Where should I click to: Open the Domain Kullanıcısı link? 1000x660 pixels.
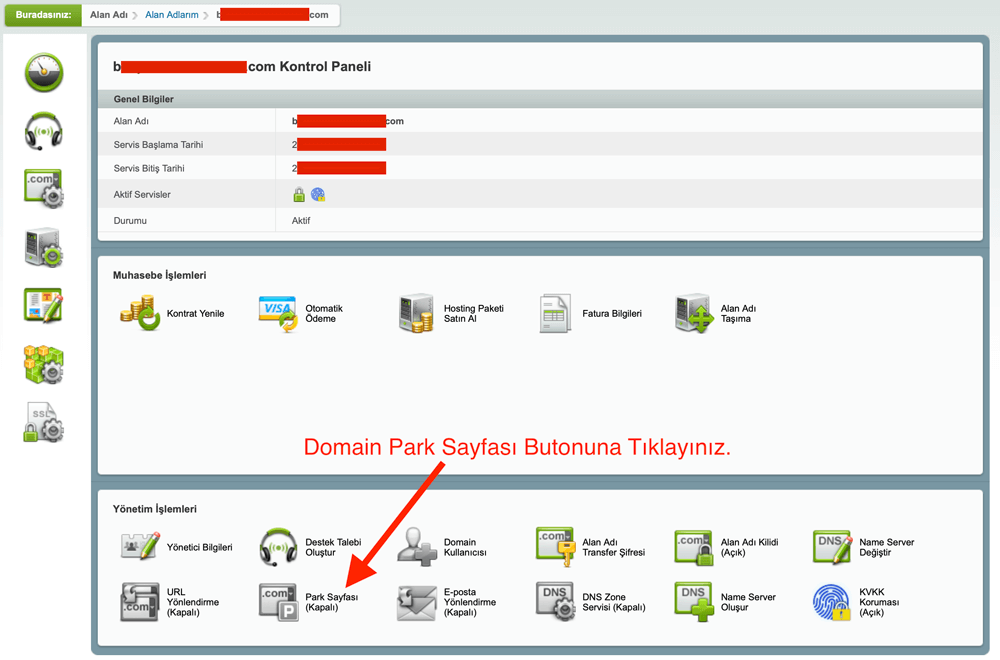[x=465, y=547]
